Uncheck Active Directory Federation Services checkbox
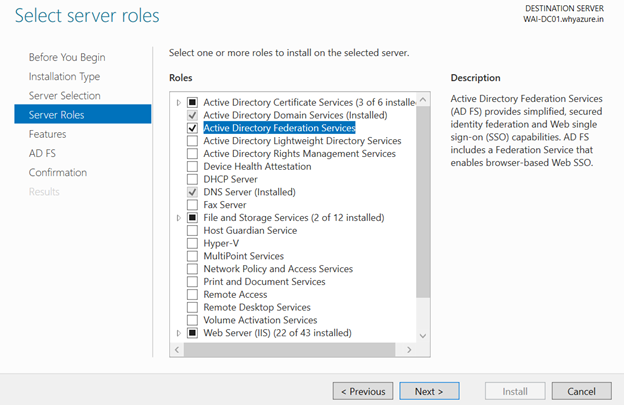The image size is (624, 405). pos(193,128)
